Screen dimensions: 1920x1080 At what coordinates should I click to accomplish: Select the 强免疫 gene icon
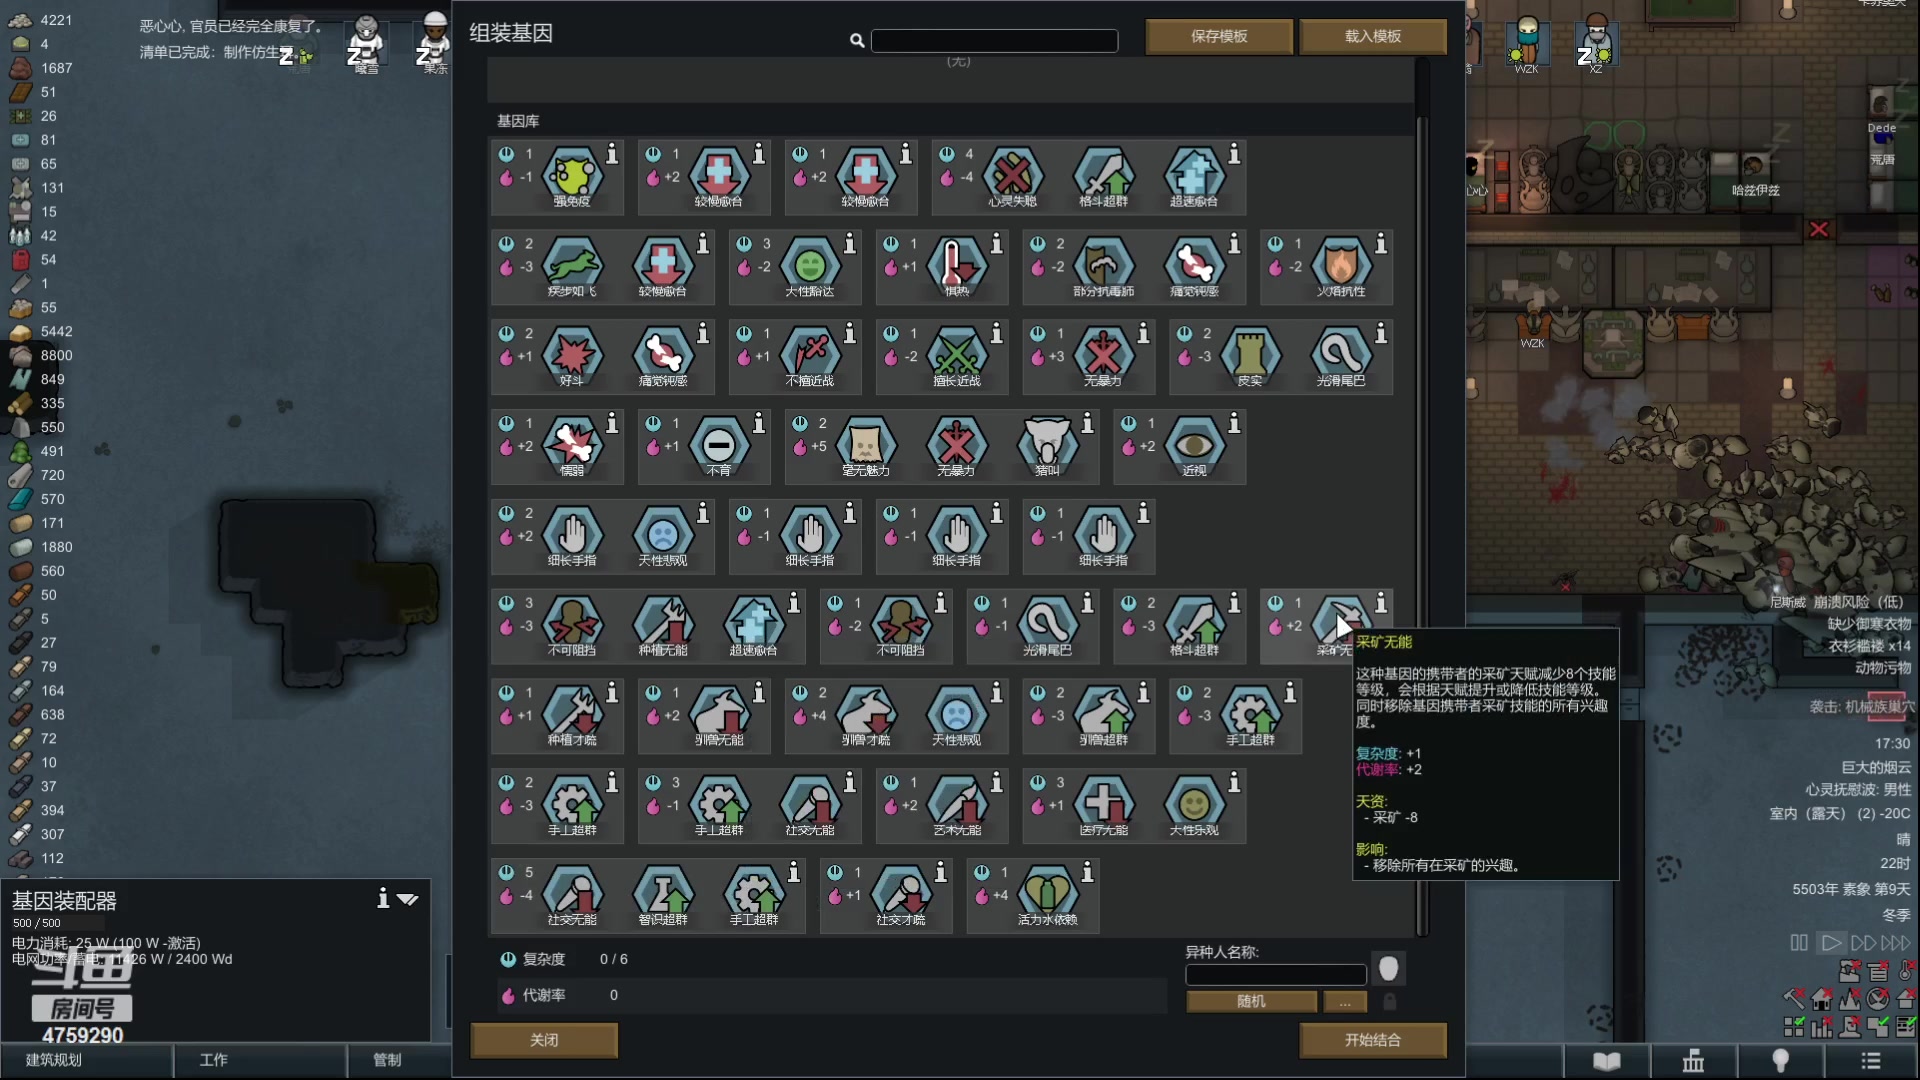[x=572, y=175]
